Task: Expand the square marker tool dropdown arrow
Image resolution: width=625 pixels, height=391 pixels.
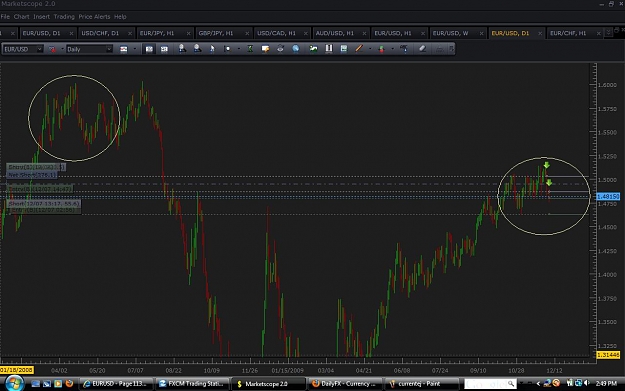Action: (x=239, y=49)
